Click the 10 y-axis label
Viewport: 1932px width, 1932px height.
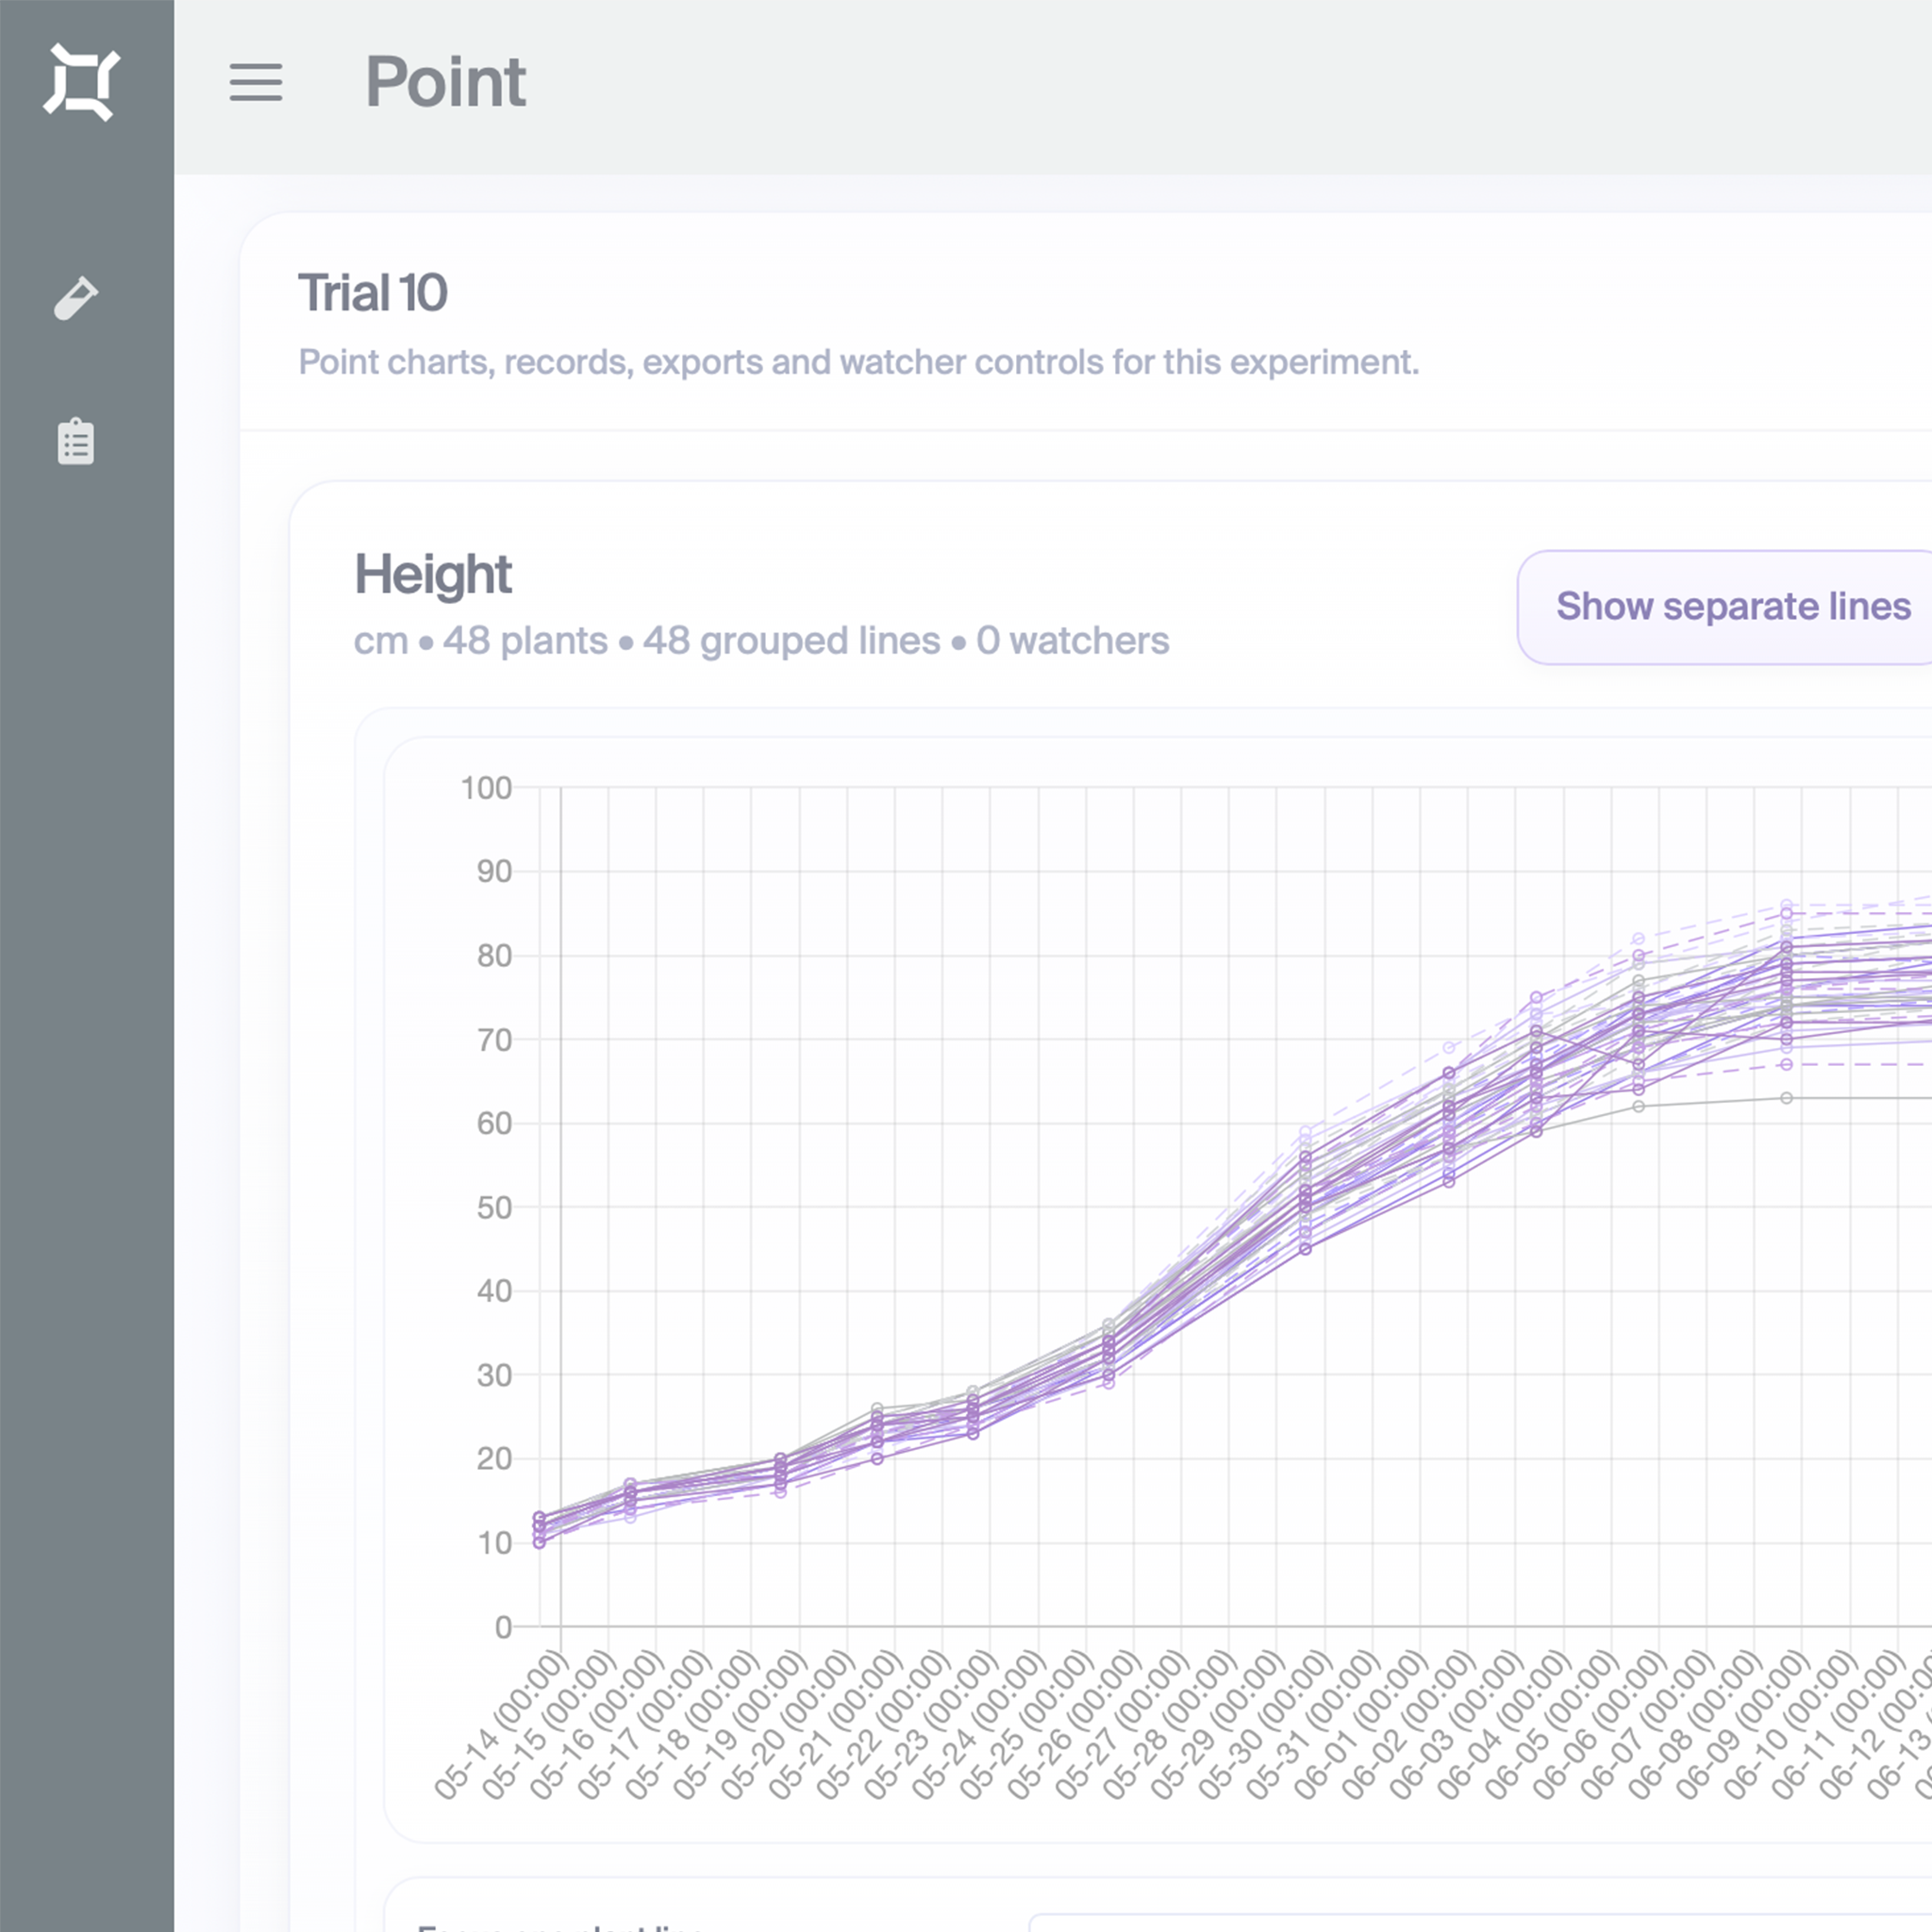(494, 1543)
